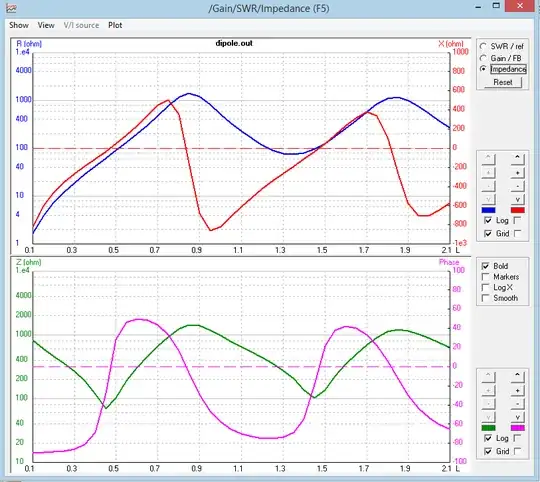
Task: Open the red X curve color swatch
Action: (x=518, y=210)
